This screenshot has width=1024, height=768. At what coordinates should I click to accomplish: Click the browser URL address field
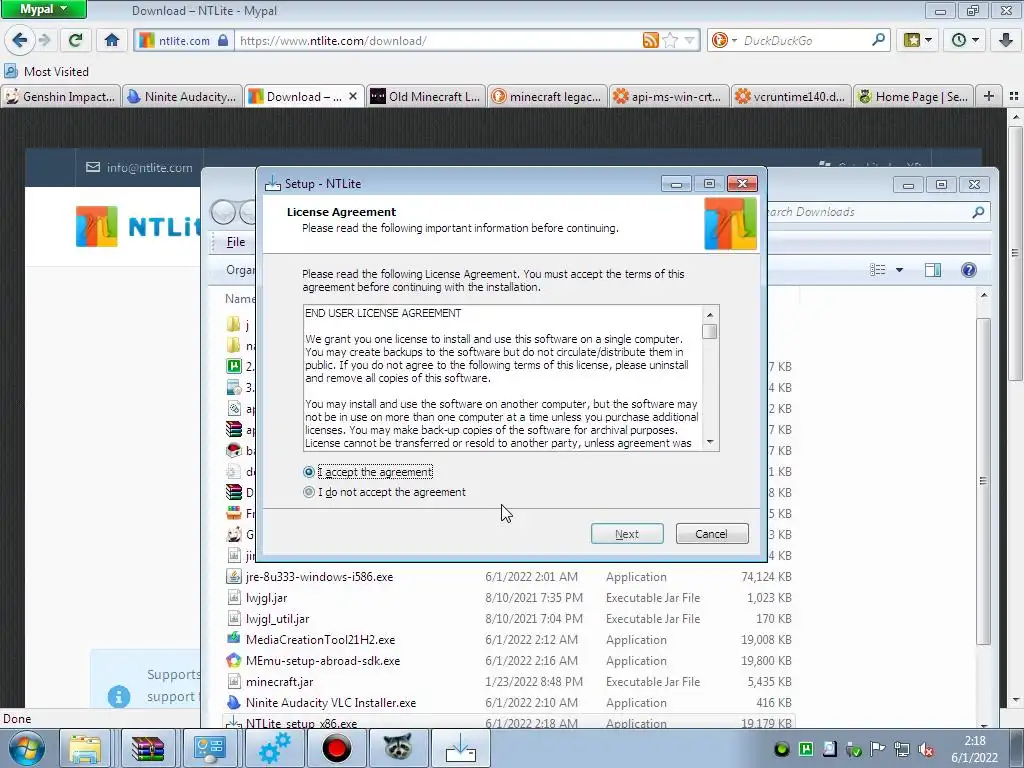(x=439, y=40)
